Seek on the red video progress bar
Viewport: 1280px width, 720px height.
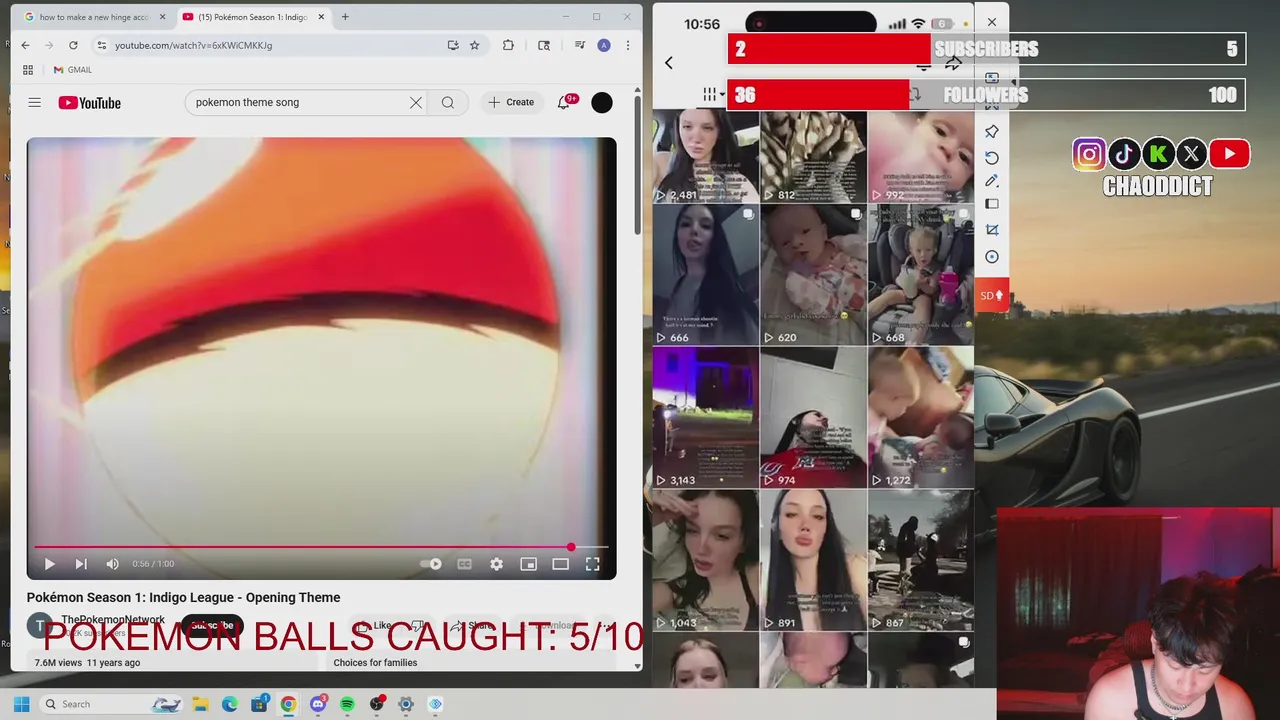321,547
